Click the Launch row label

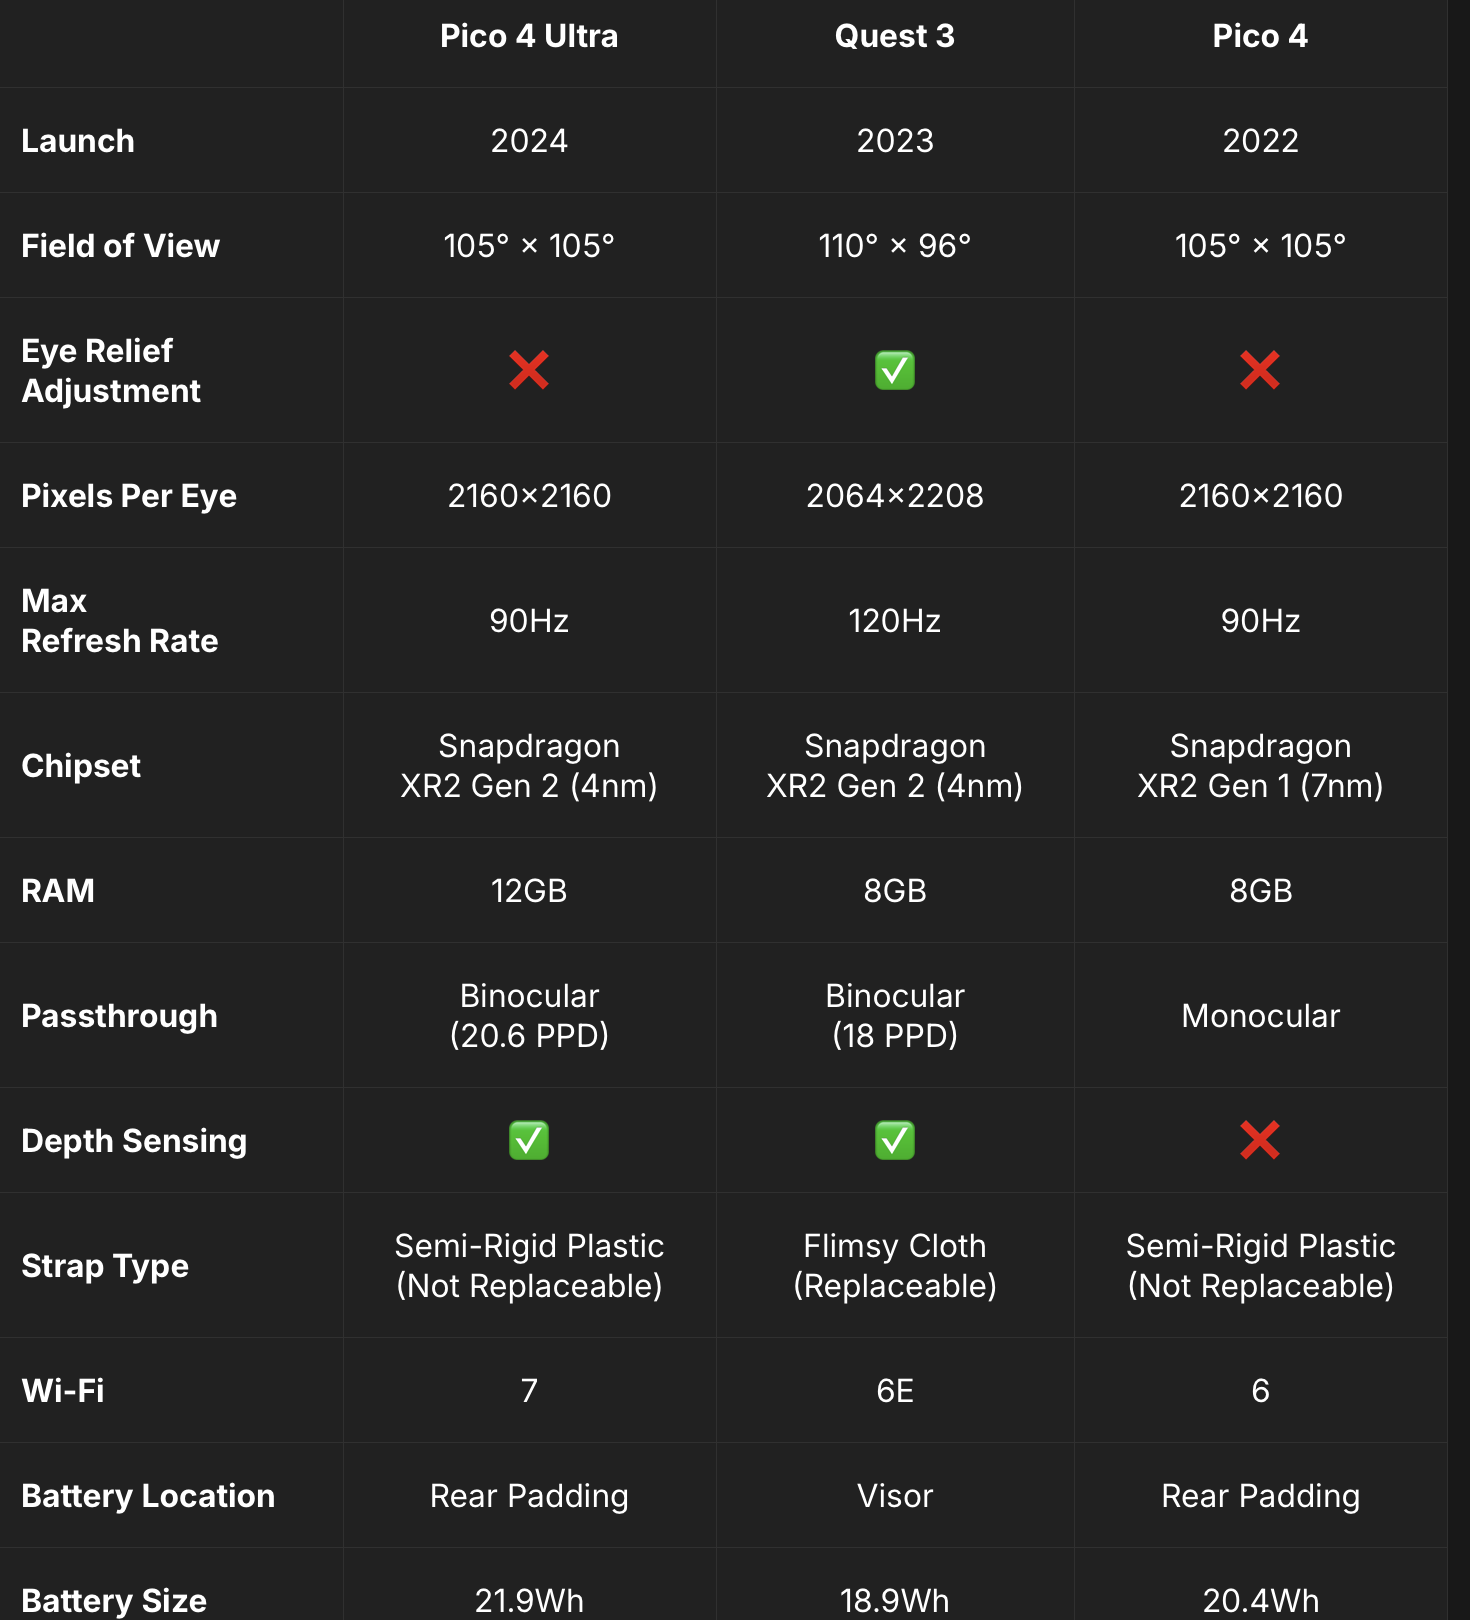pyautogui.click(x=78, y=141)
